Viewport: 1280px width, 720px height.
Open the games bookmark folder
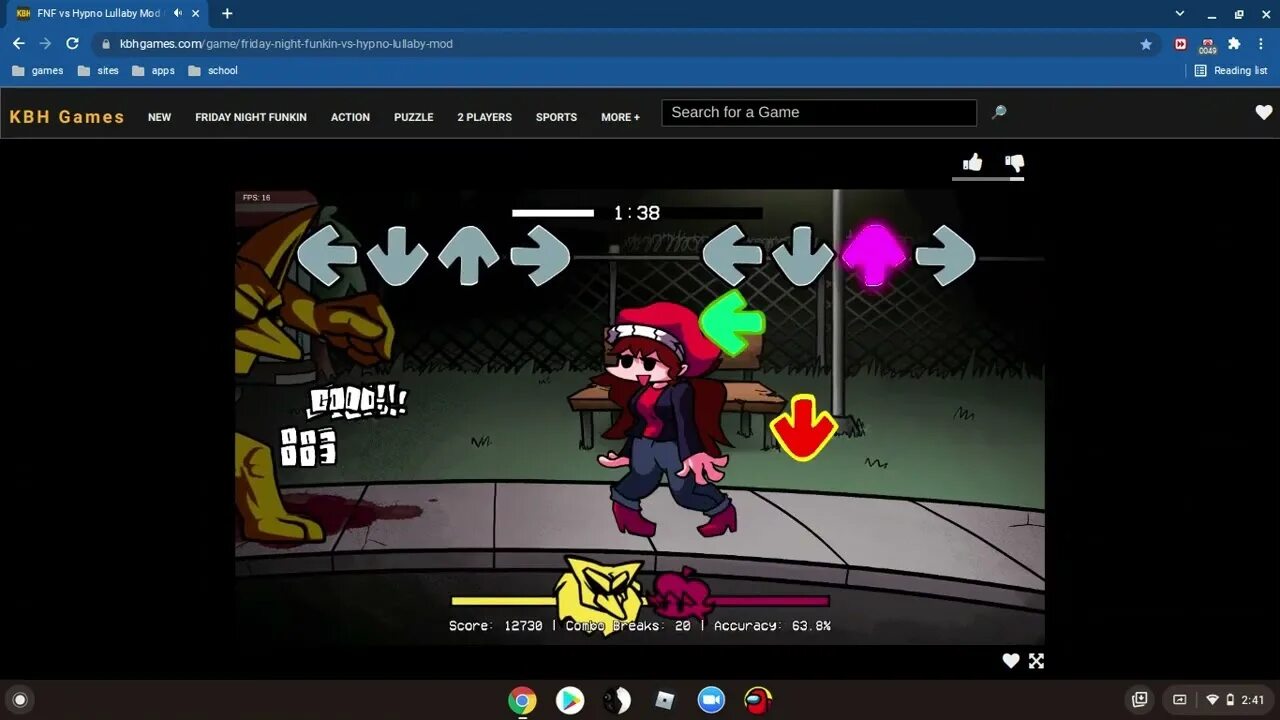[38, 71]
